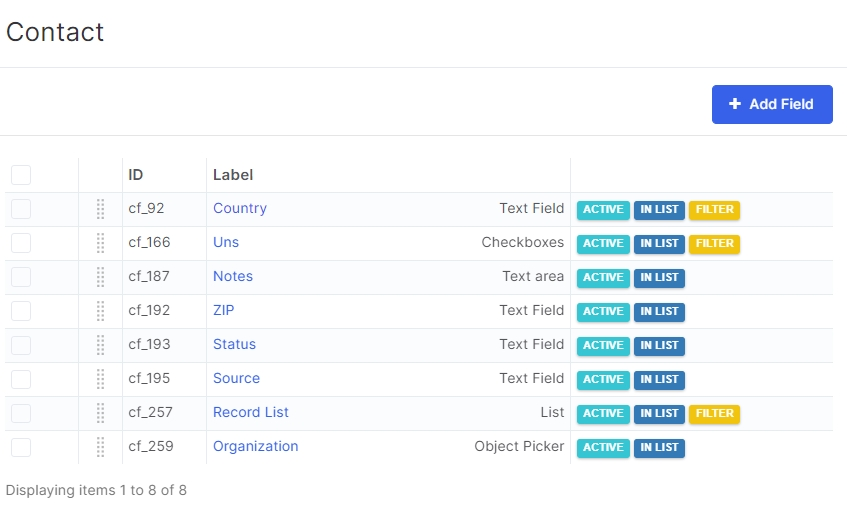Click the drag grip on the Source row
This screenshot has width=847, height=507.
point(100,379)
